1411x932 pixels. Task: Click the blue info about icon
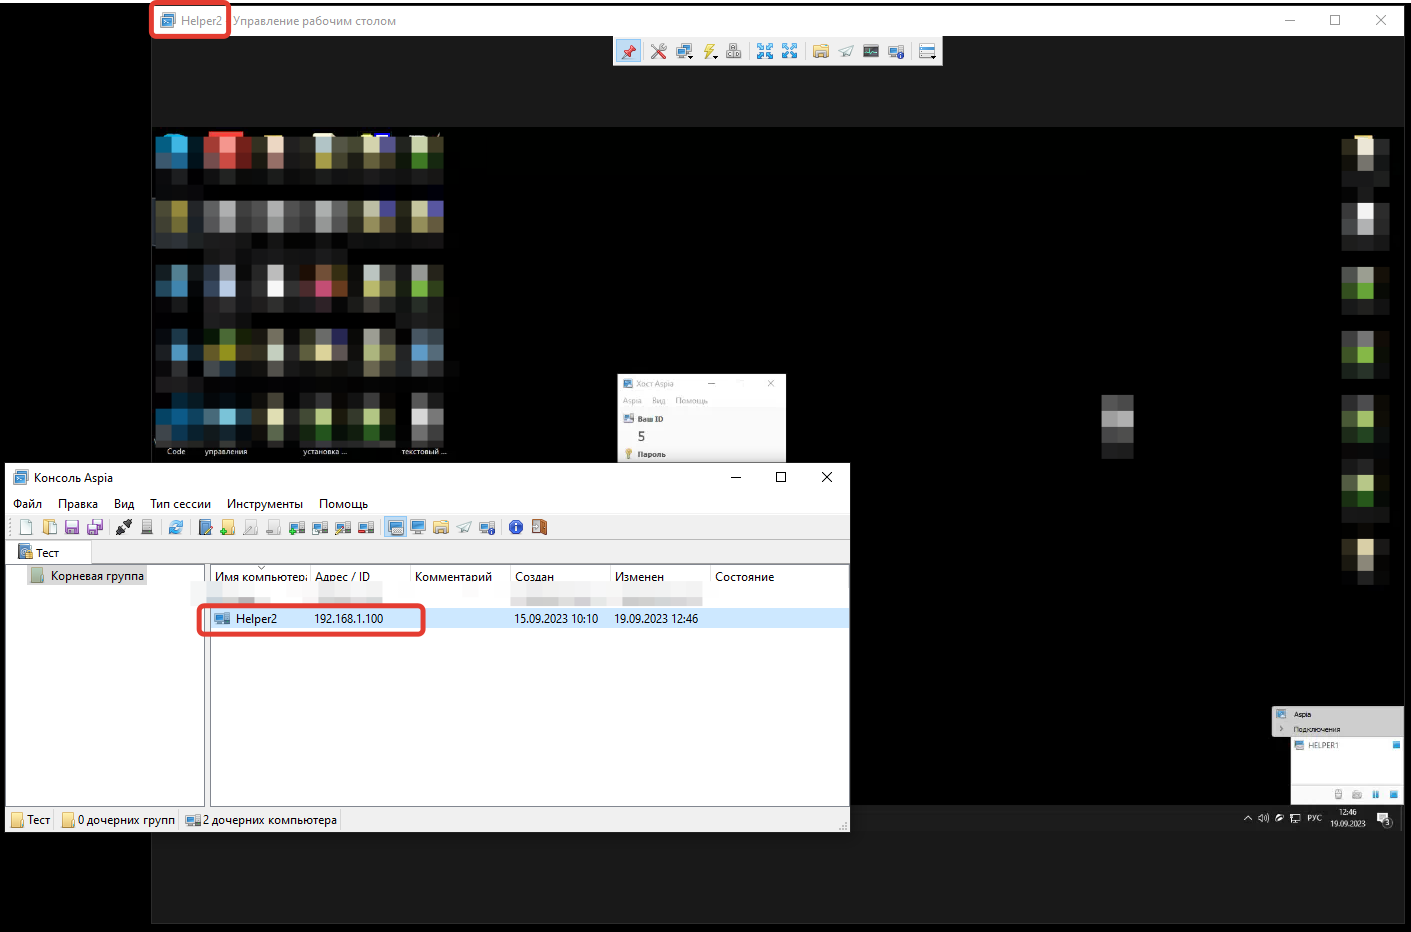point(516,527)
